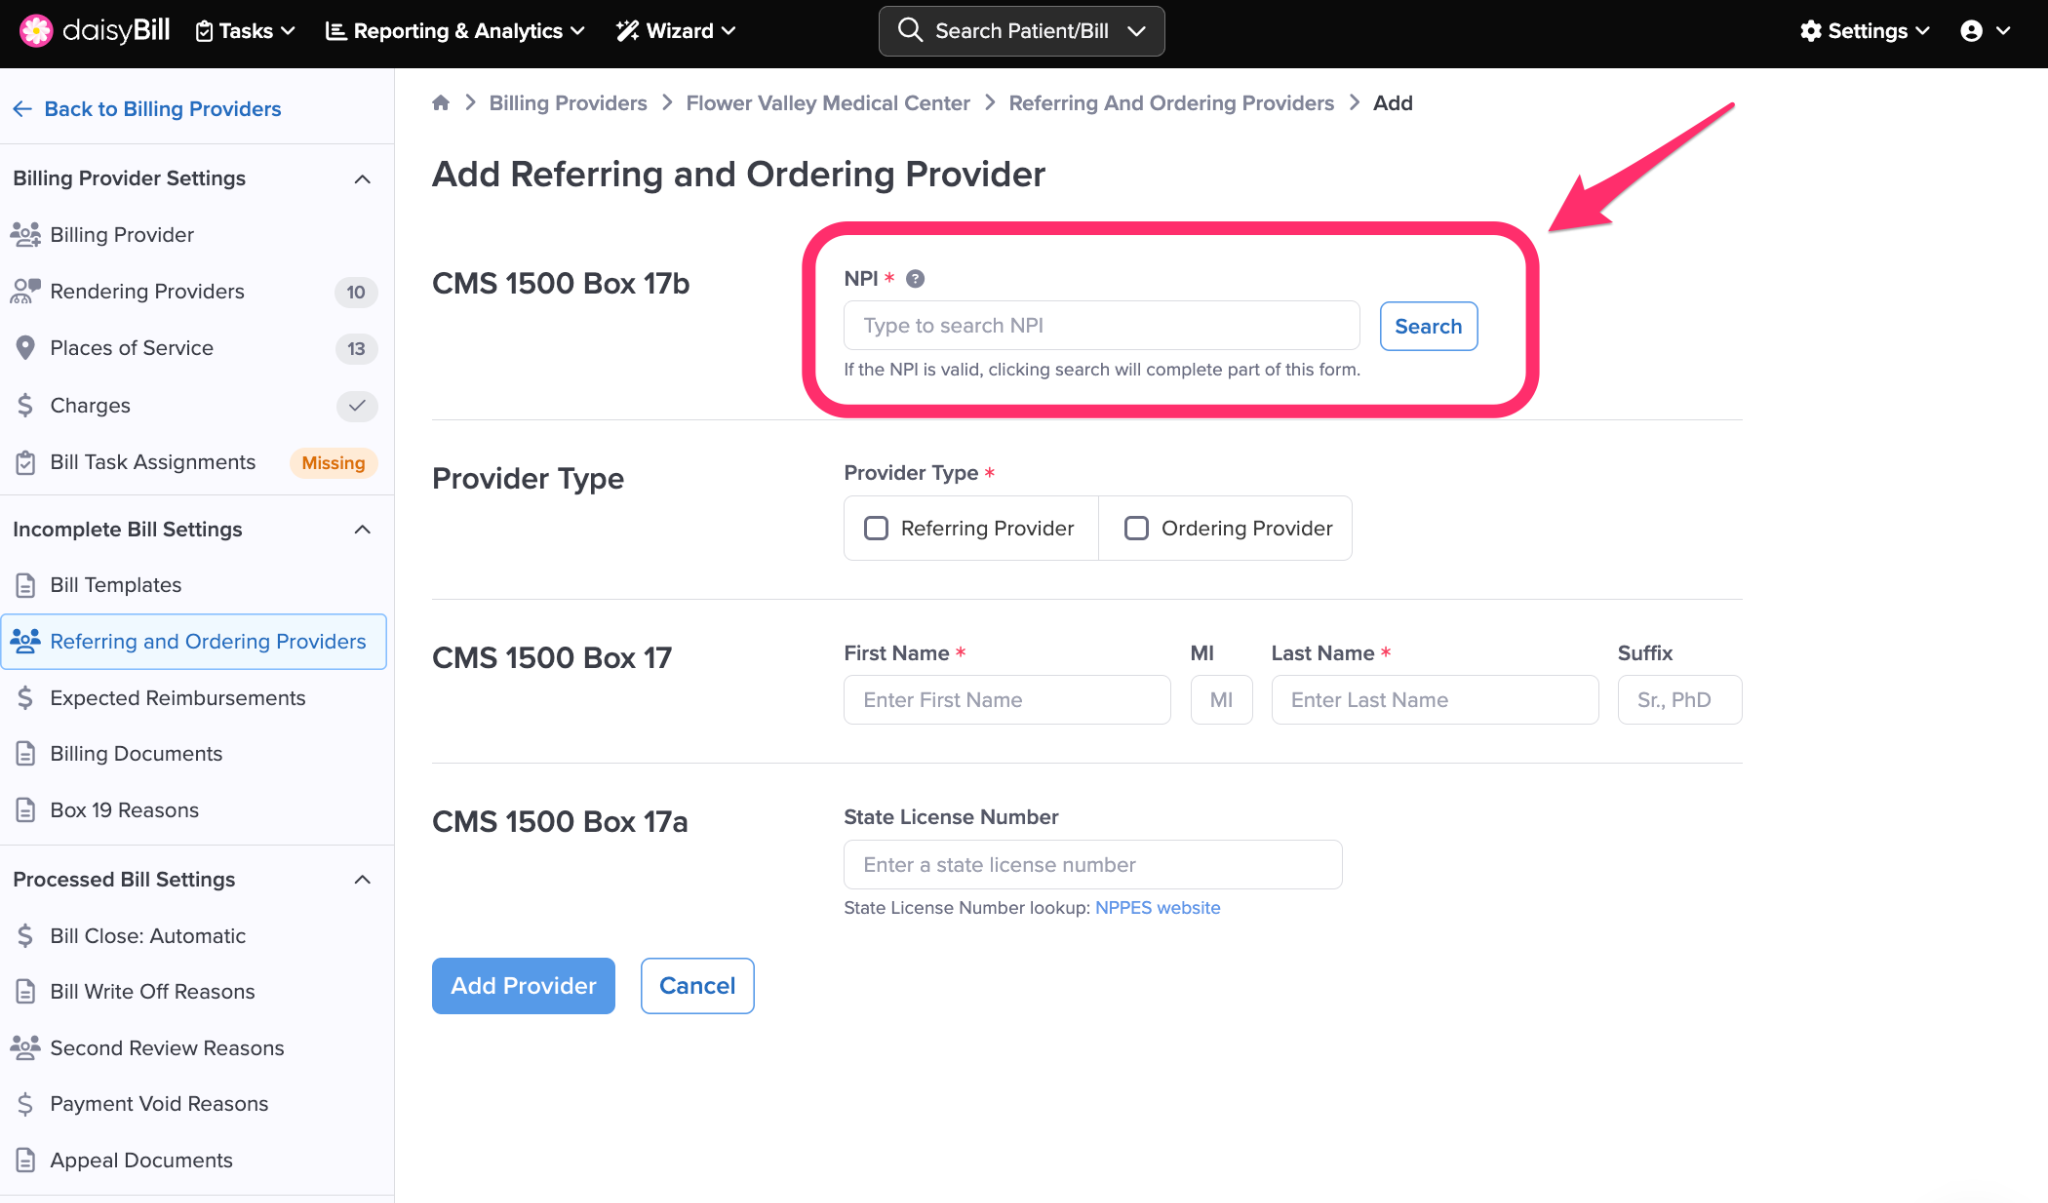2048x1203 pixels.
Task: Click the NPI help question mark icon
Action: point(915,279)
